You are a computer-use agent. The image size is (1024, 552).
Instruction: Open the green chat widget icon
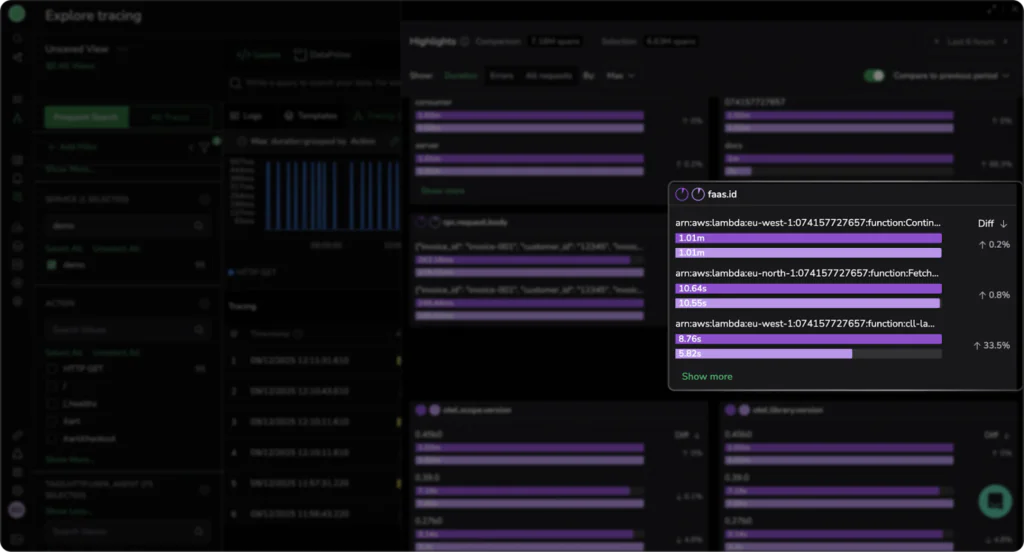click(994, 501)
